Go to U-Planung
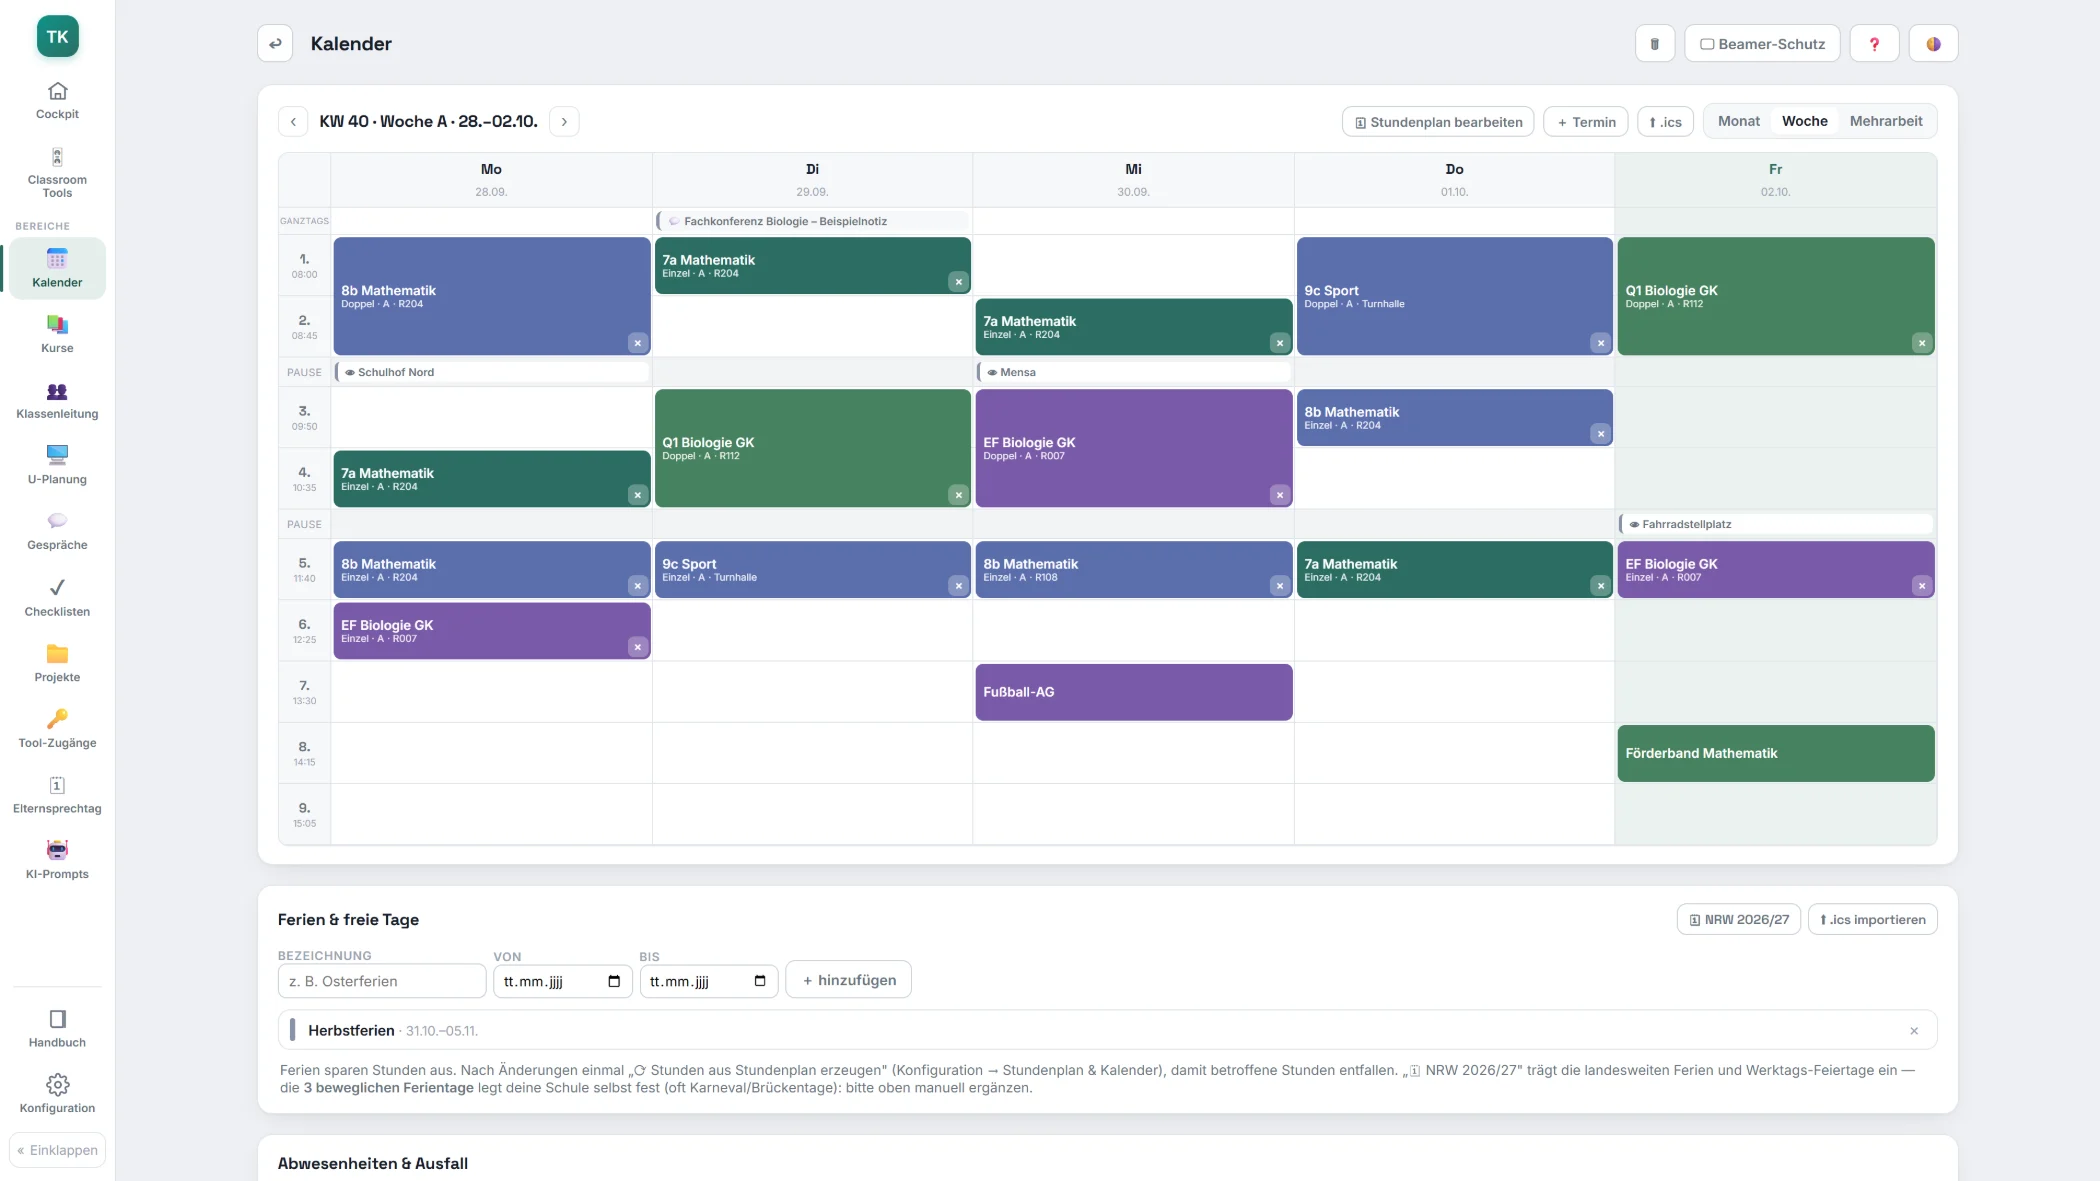The image size is (2100, 1181). 57,465
